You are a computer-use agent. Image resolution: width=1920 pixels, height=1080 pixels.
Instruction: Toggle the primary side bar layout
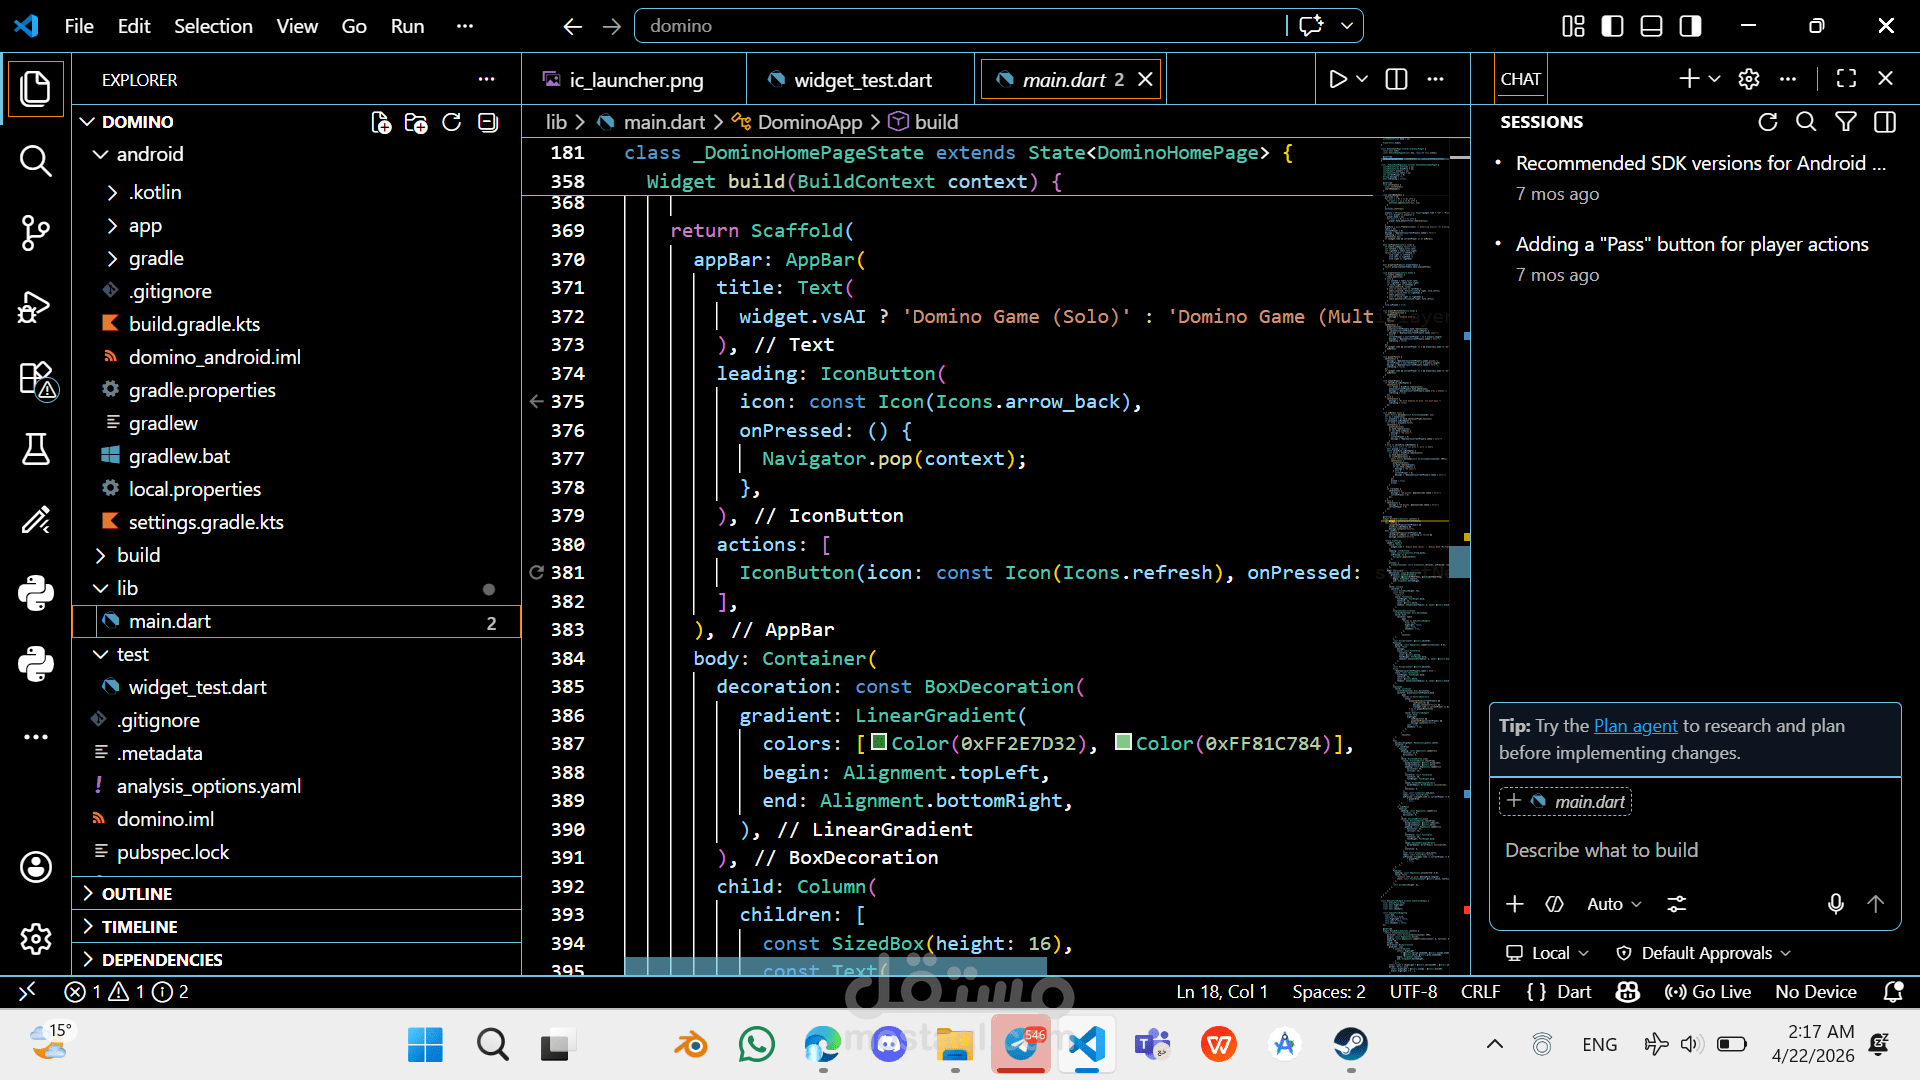point(1612,26)
